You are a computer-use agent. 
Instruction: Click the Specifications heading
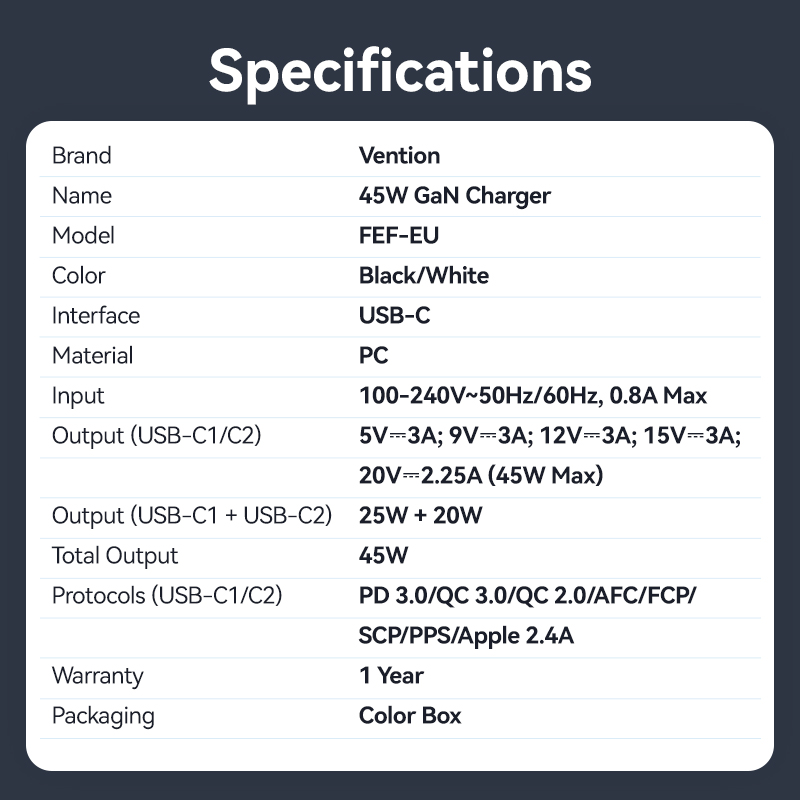tap(400, 72)
